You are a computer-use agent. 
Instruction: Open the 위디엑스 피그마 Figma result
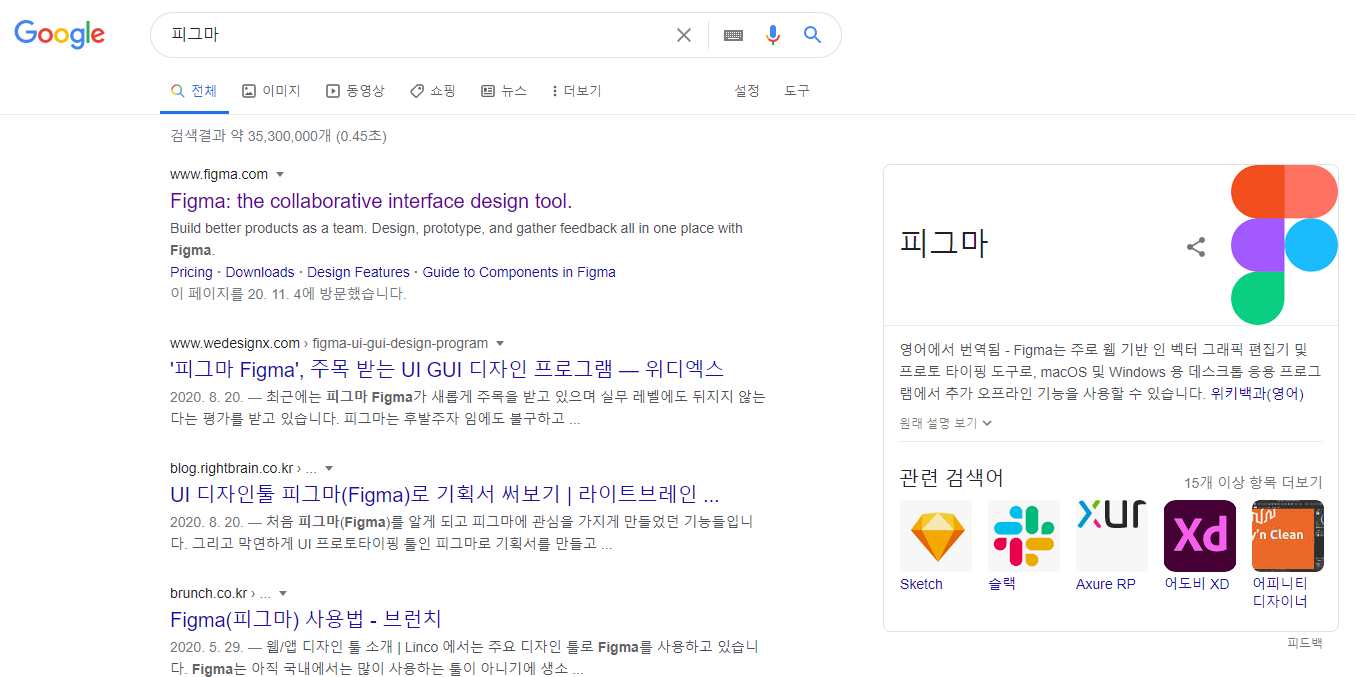(447, 369)
